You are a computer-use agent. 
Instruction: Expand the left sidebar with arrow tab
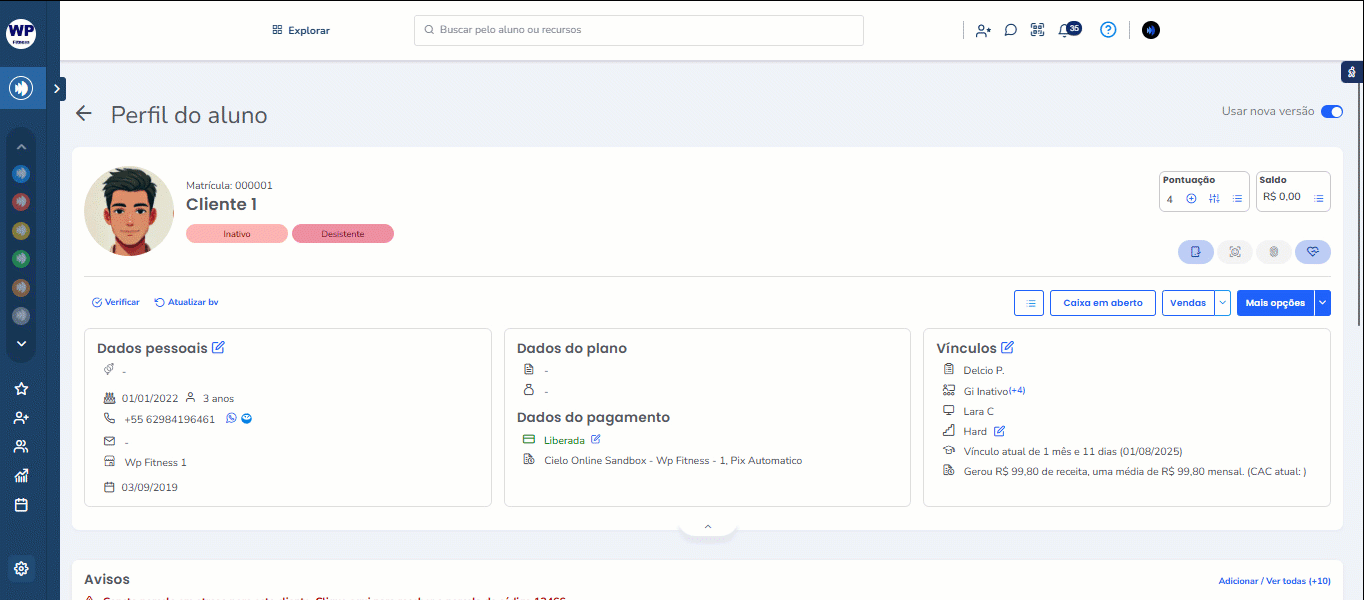(57, 89)
